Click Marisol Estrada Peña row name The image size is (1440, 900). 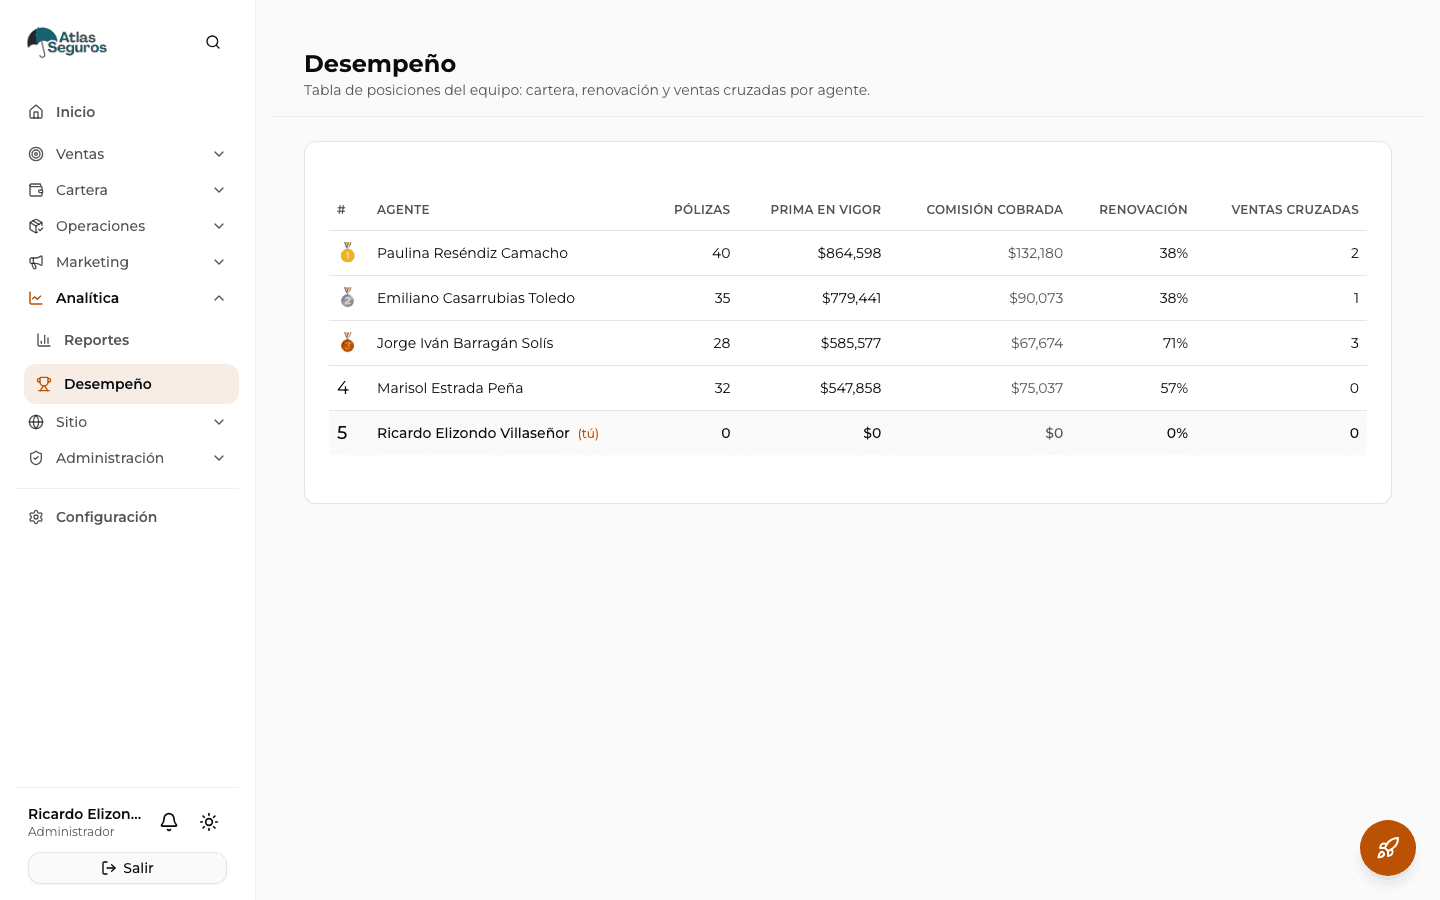[450, 388]
